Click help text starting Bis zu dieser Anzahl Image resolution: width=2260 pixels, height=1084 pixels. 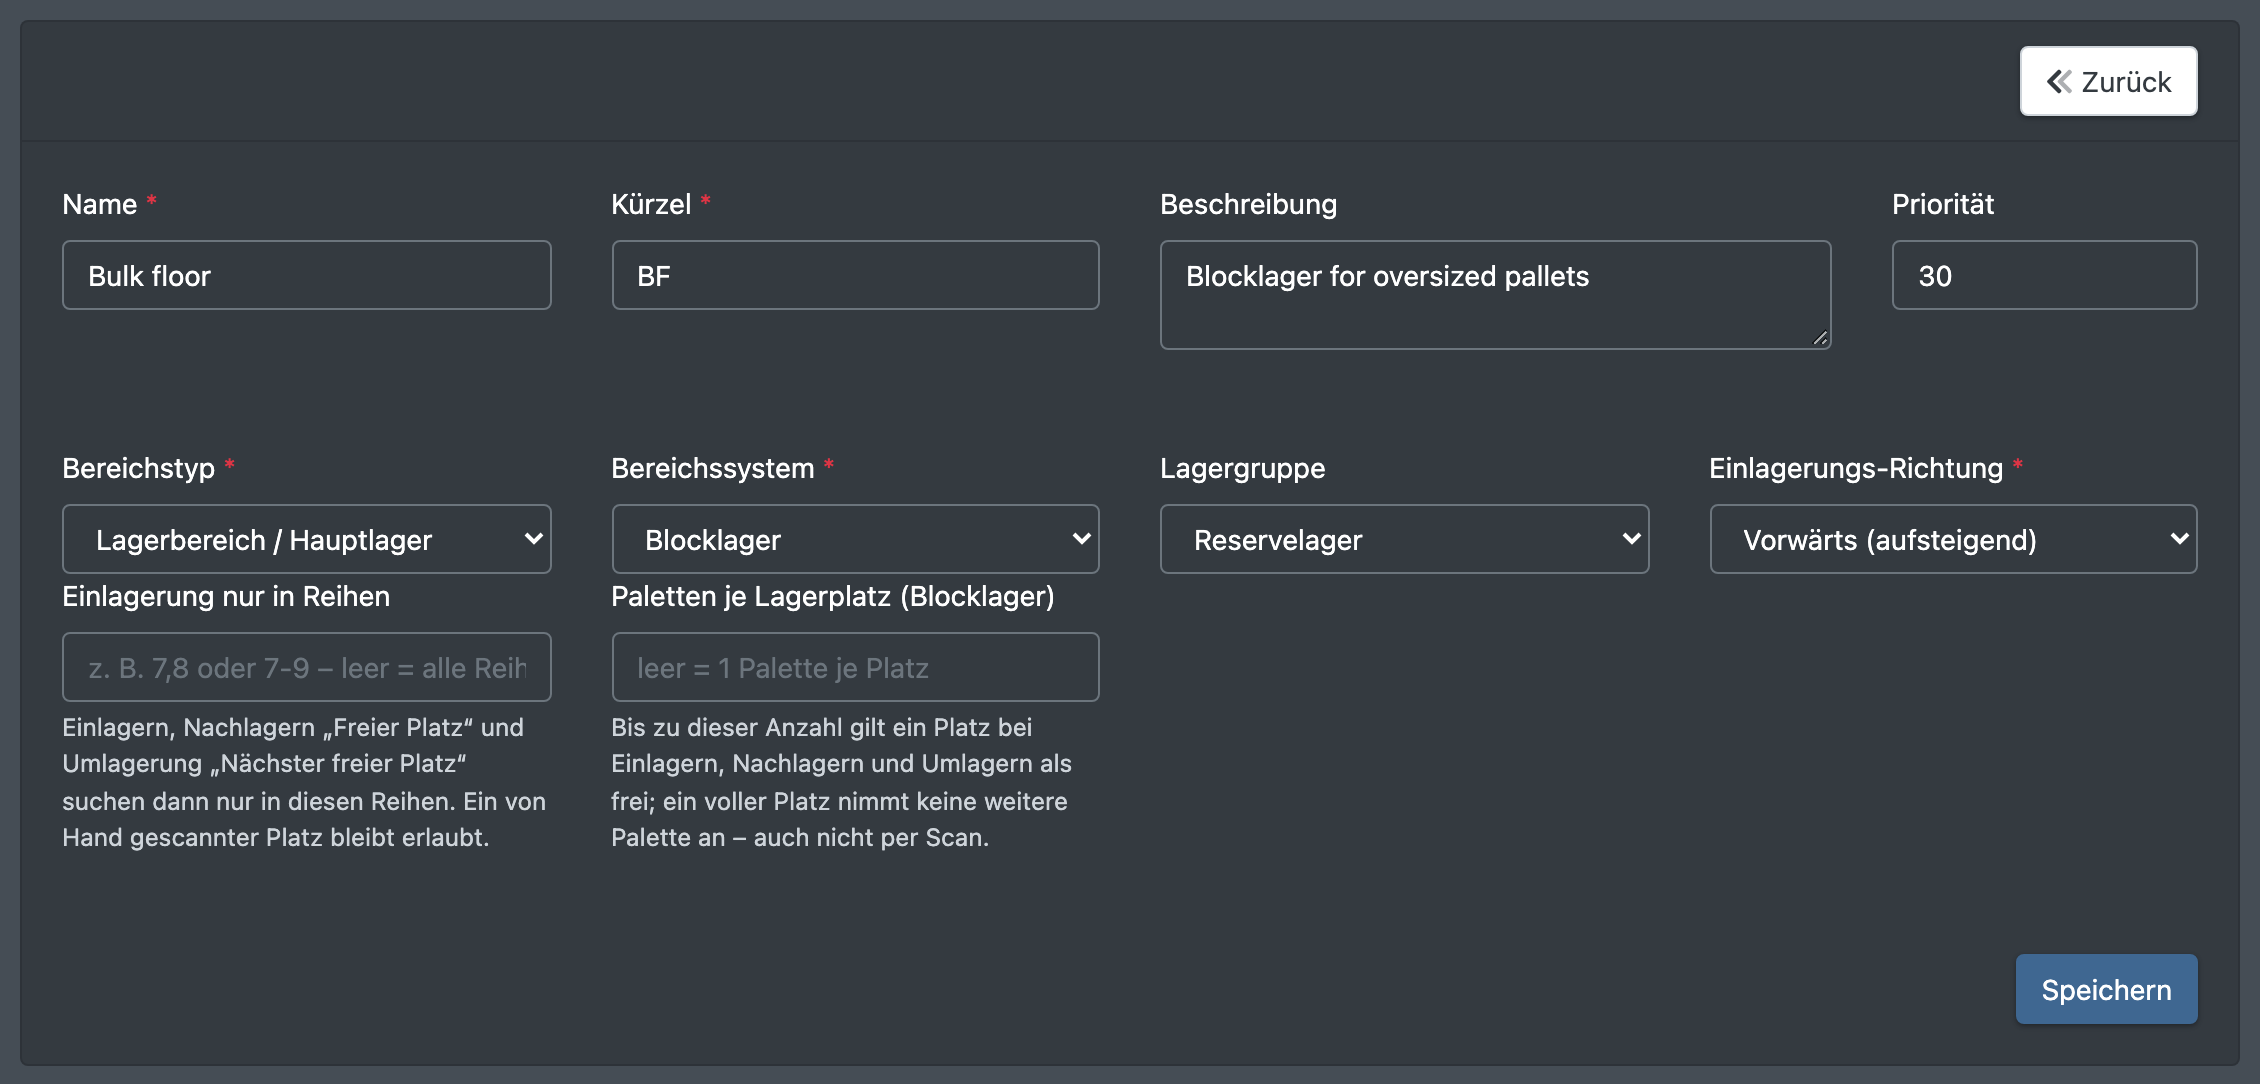click(x=841, y=782)
